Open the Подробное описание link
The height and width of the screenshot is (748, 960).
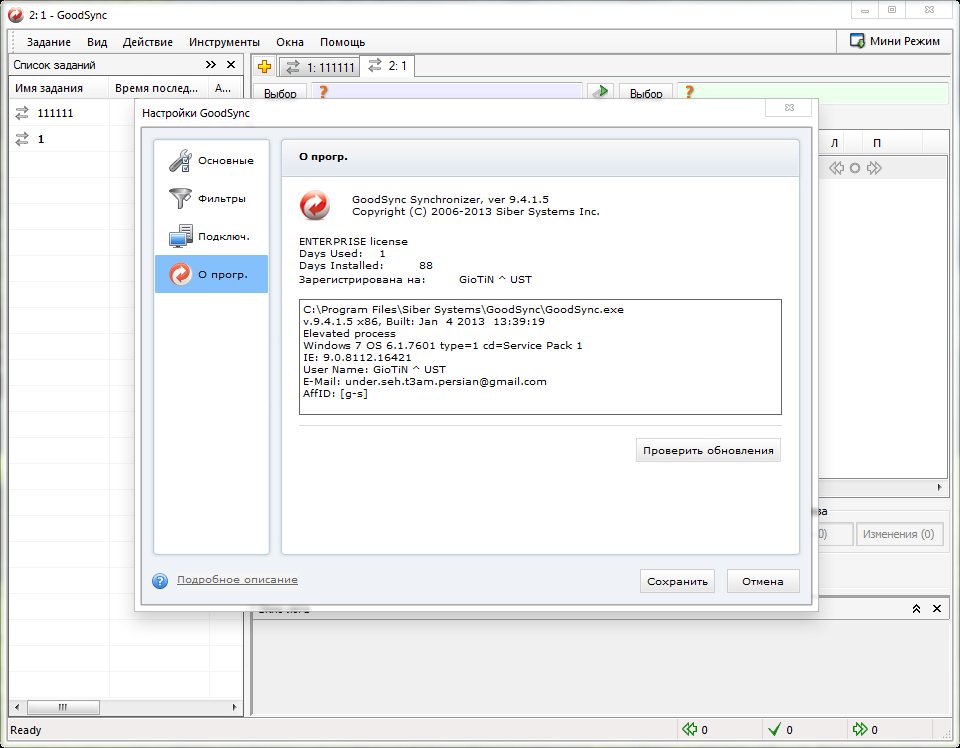(x=237, y=580)
